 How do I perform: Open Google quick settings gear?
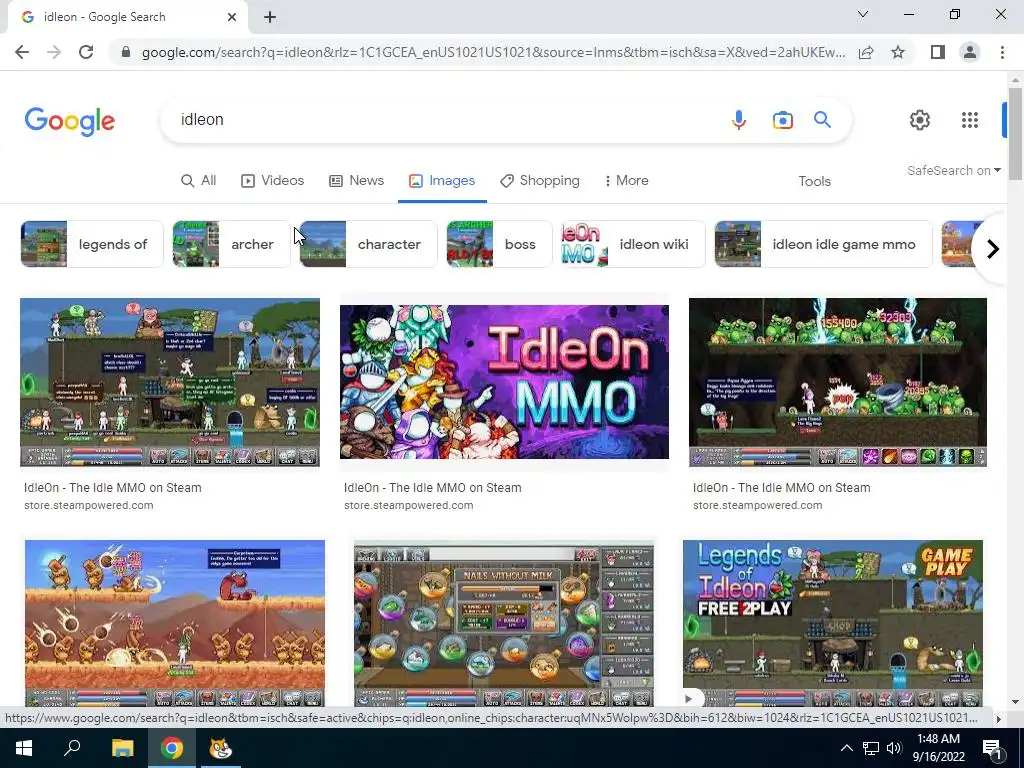[x=920, y=120]
